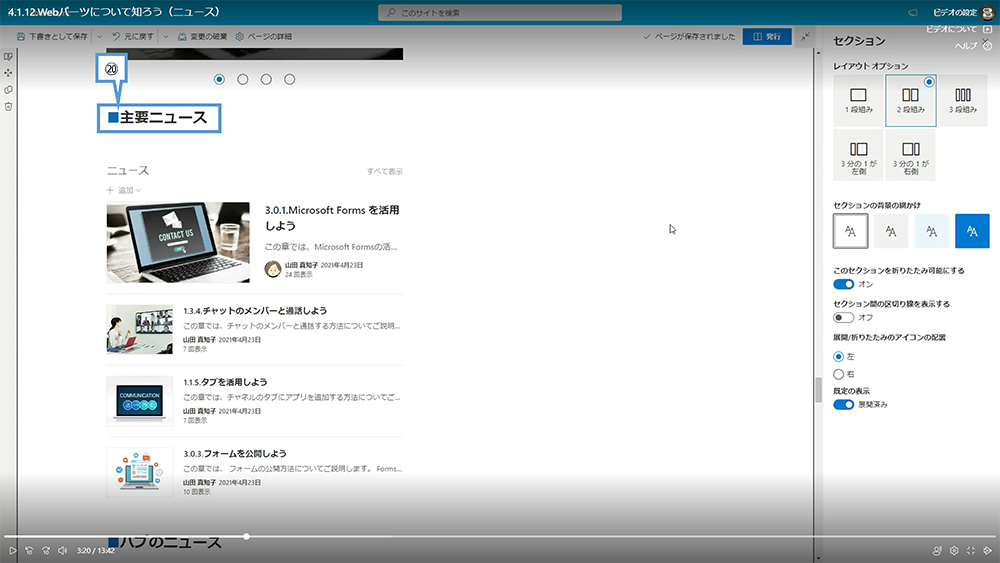Image resolution: width=1000 pixels, height=563 pixels.
Task: Click the video progress bar handle
Action: click(x=246, y=537)
